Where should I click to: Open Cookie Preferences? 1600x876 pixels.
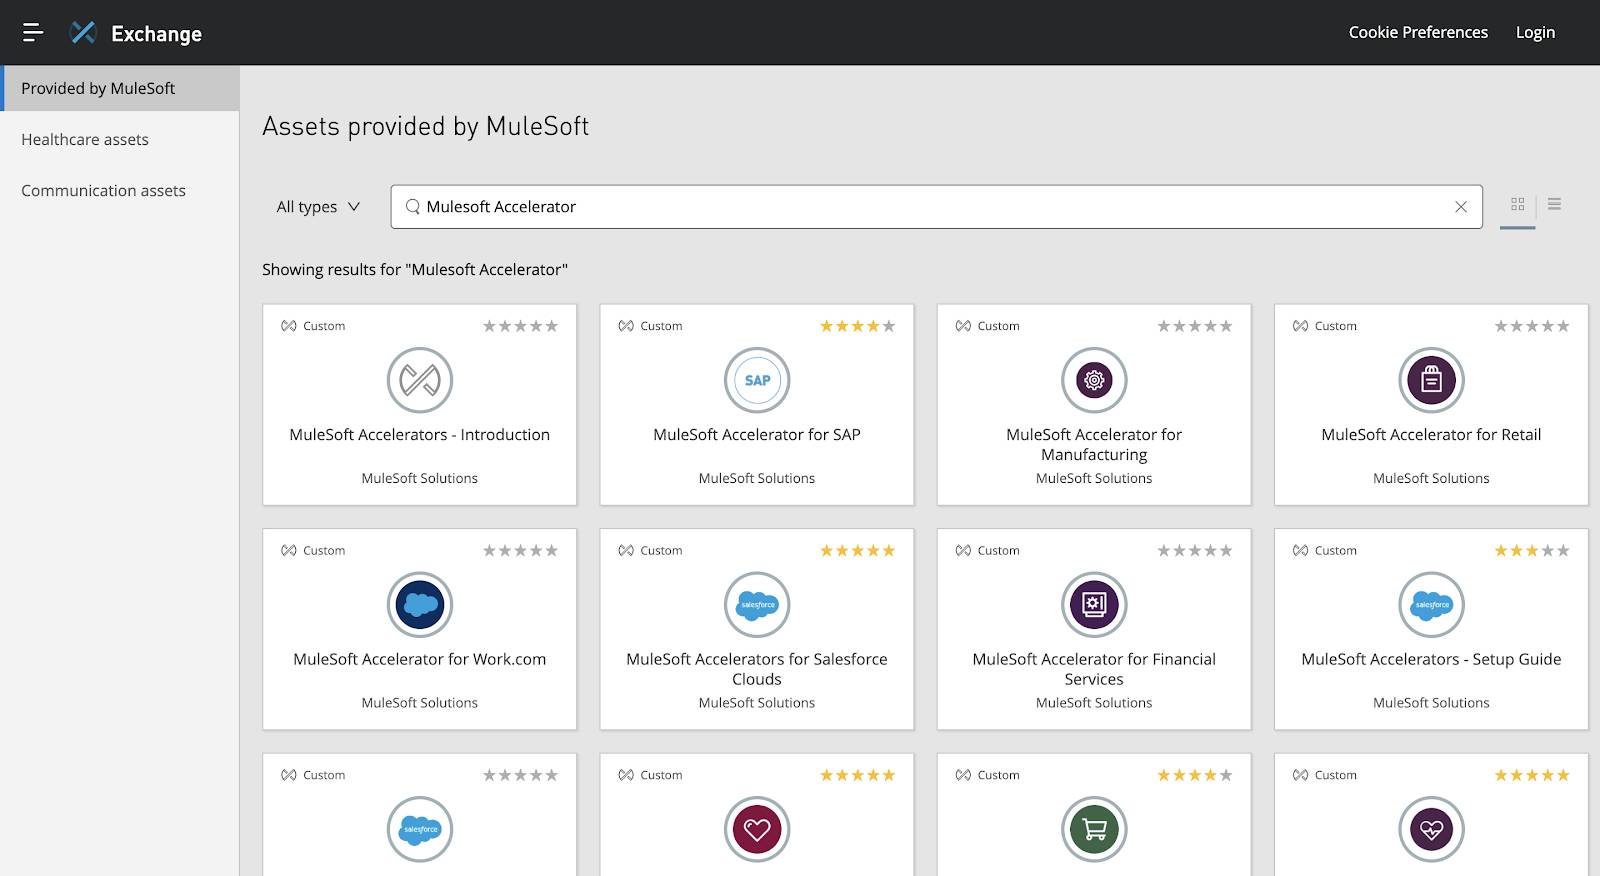[x=1418, y=32]
